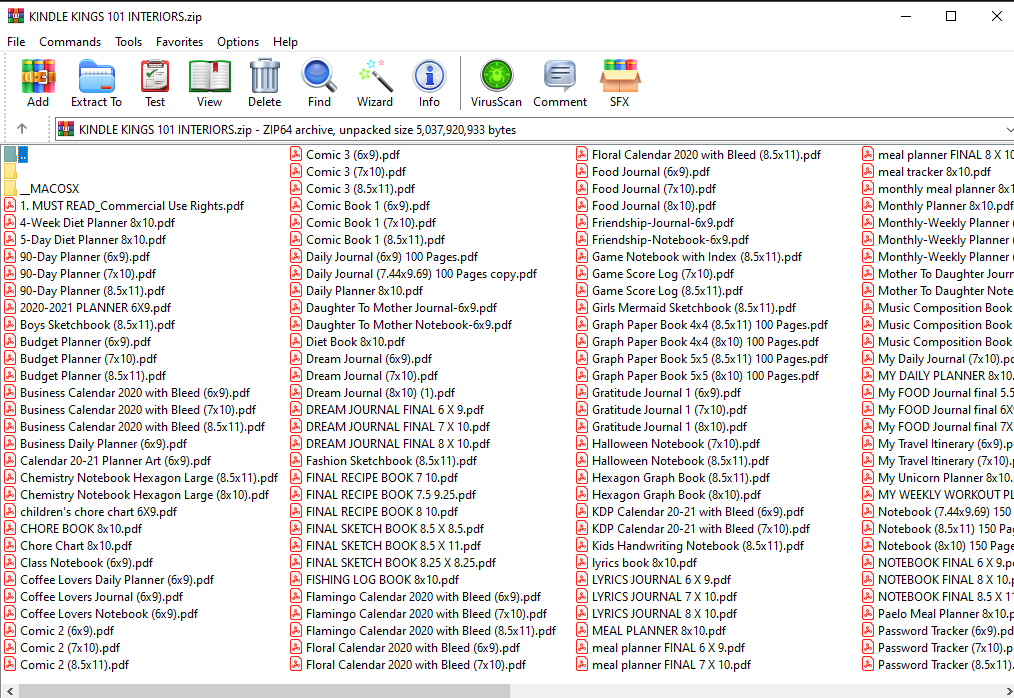Click the WinRAR title bar icon
1014x698 pixels.
[x=16, y=16]
